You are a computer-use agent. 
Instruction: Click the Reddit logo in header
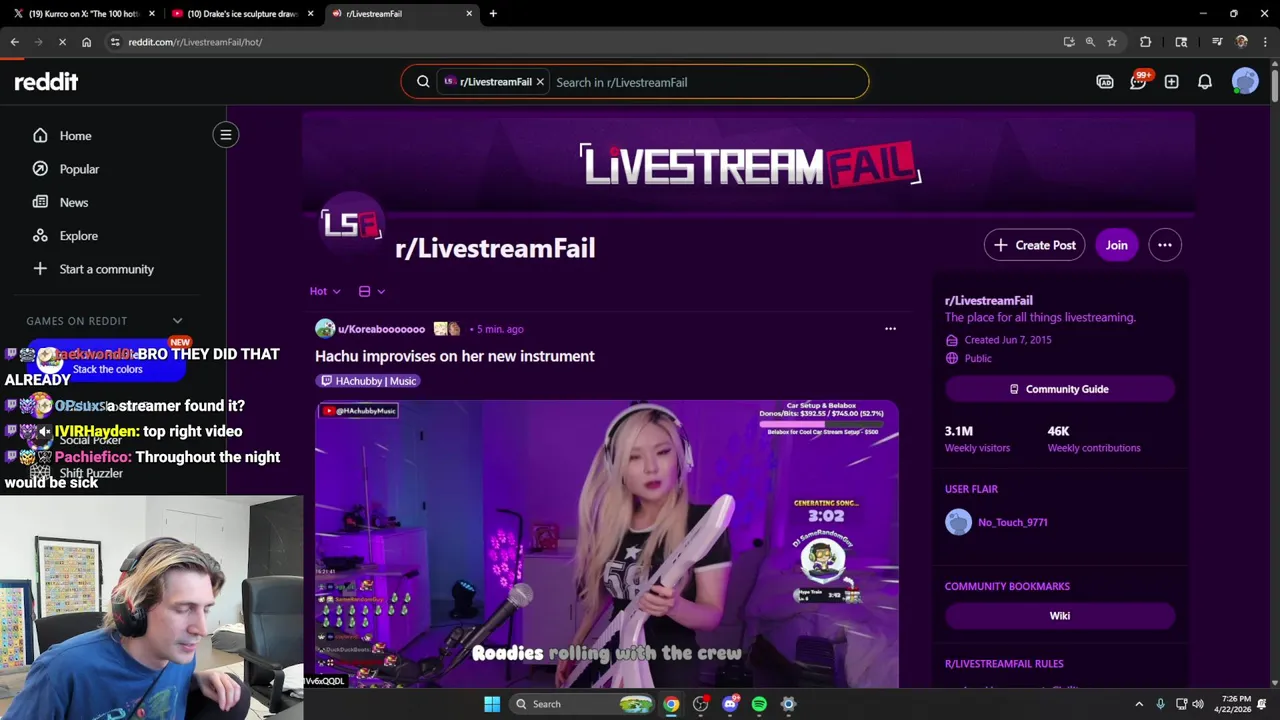46,82
